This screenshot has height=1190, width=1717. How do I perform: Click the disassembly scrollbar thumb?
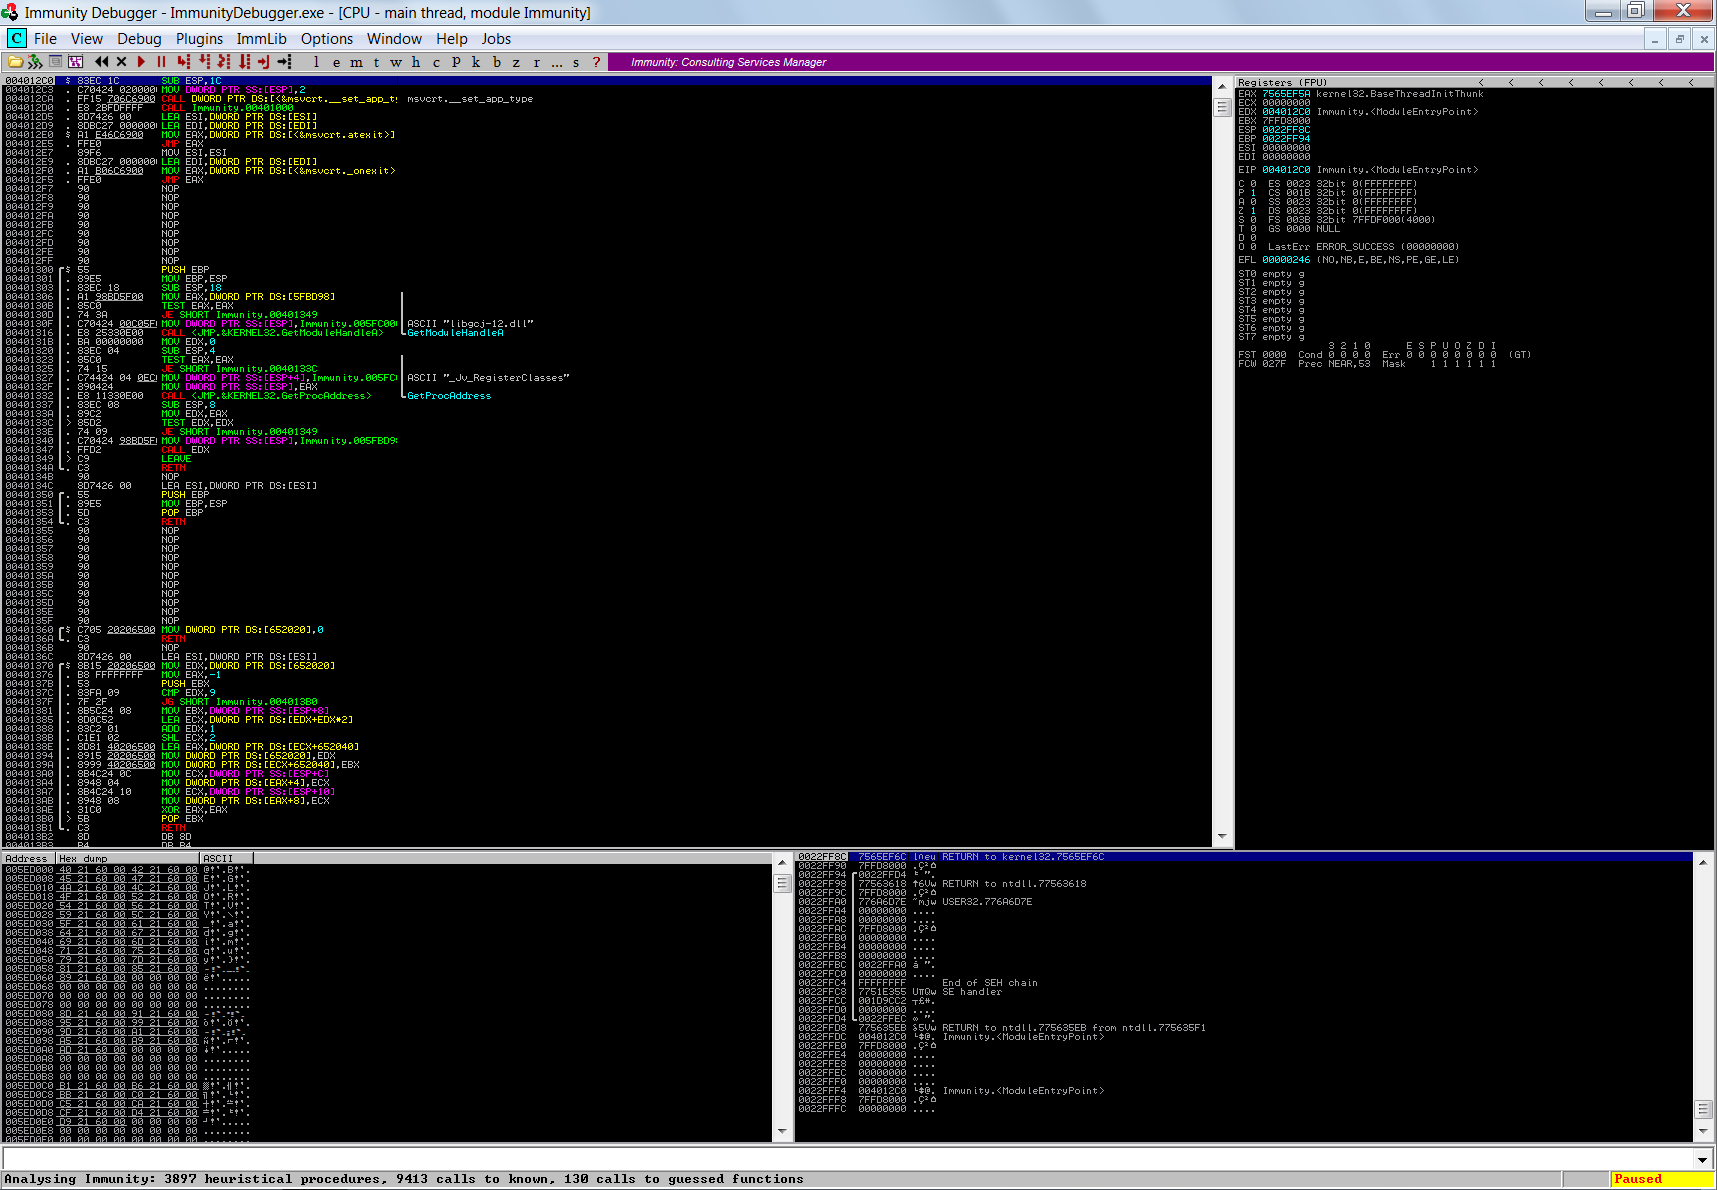1222,106
